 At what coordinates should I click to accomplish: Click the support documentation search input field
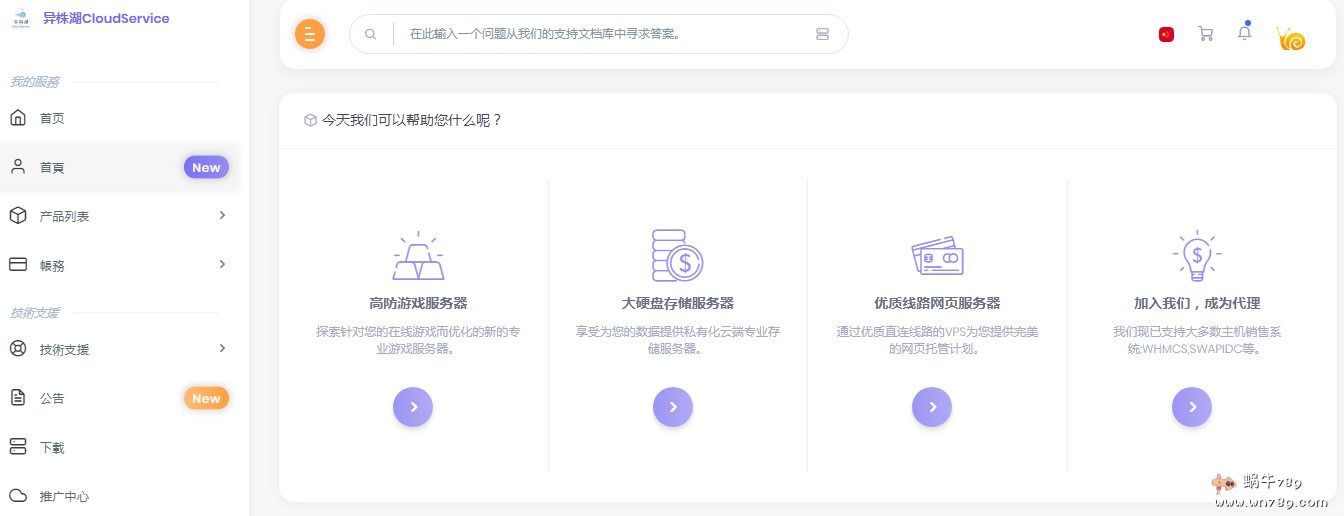(600, 34)
